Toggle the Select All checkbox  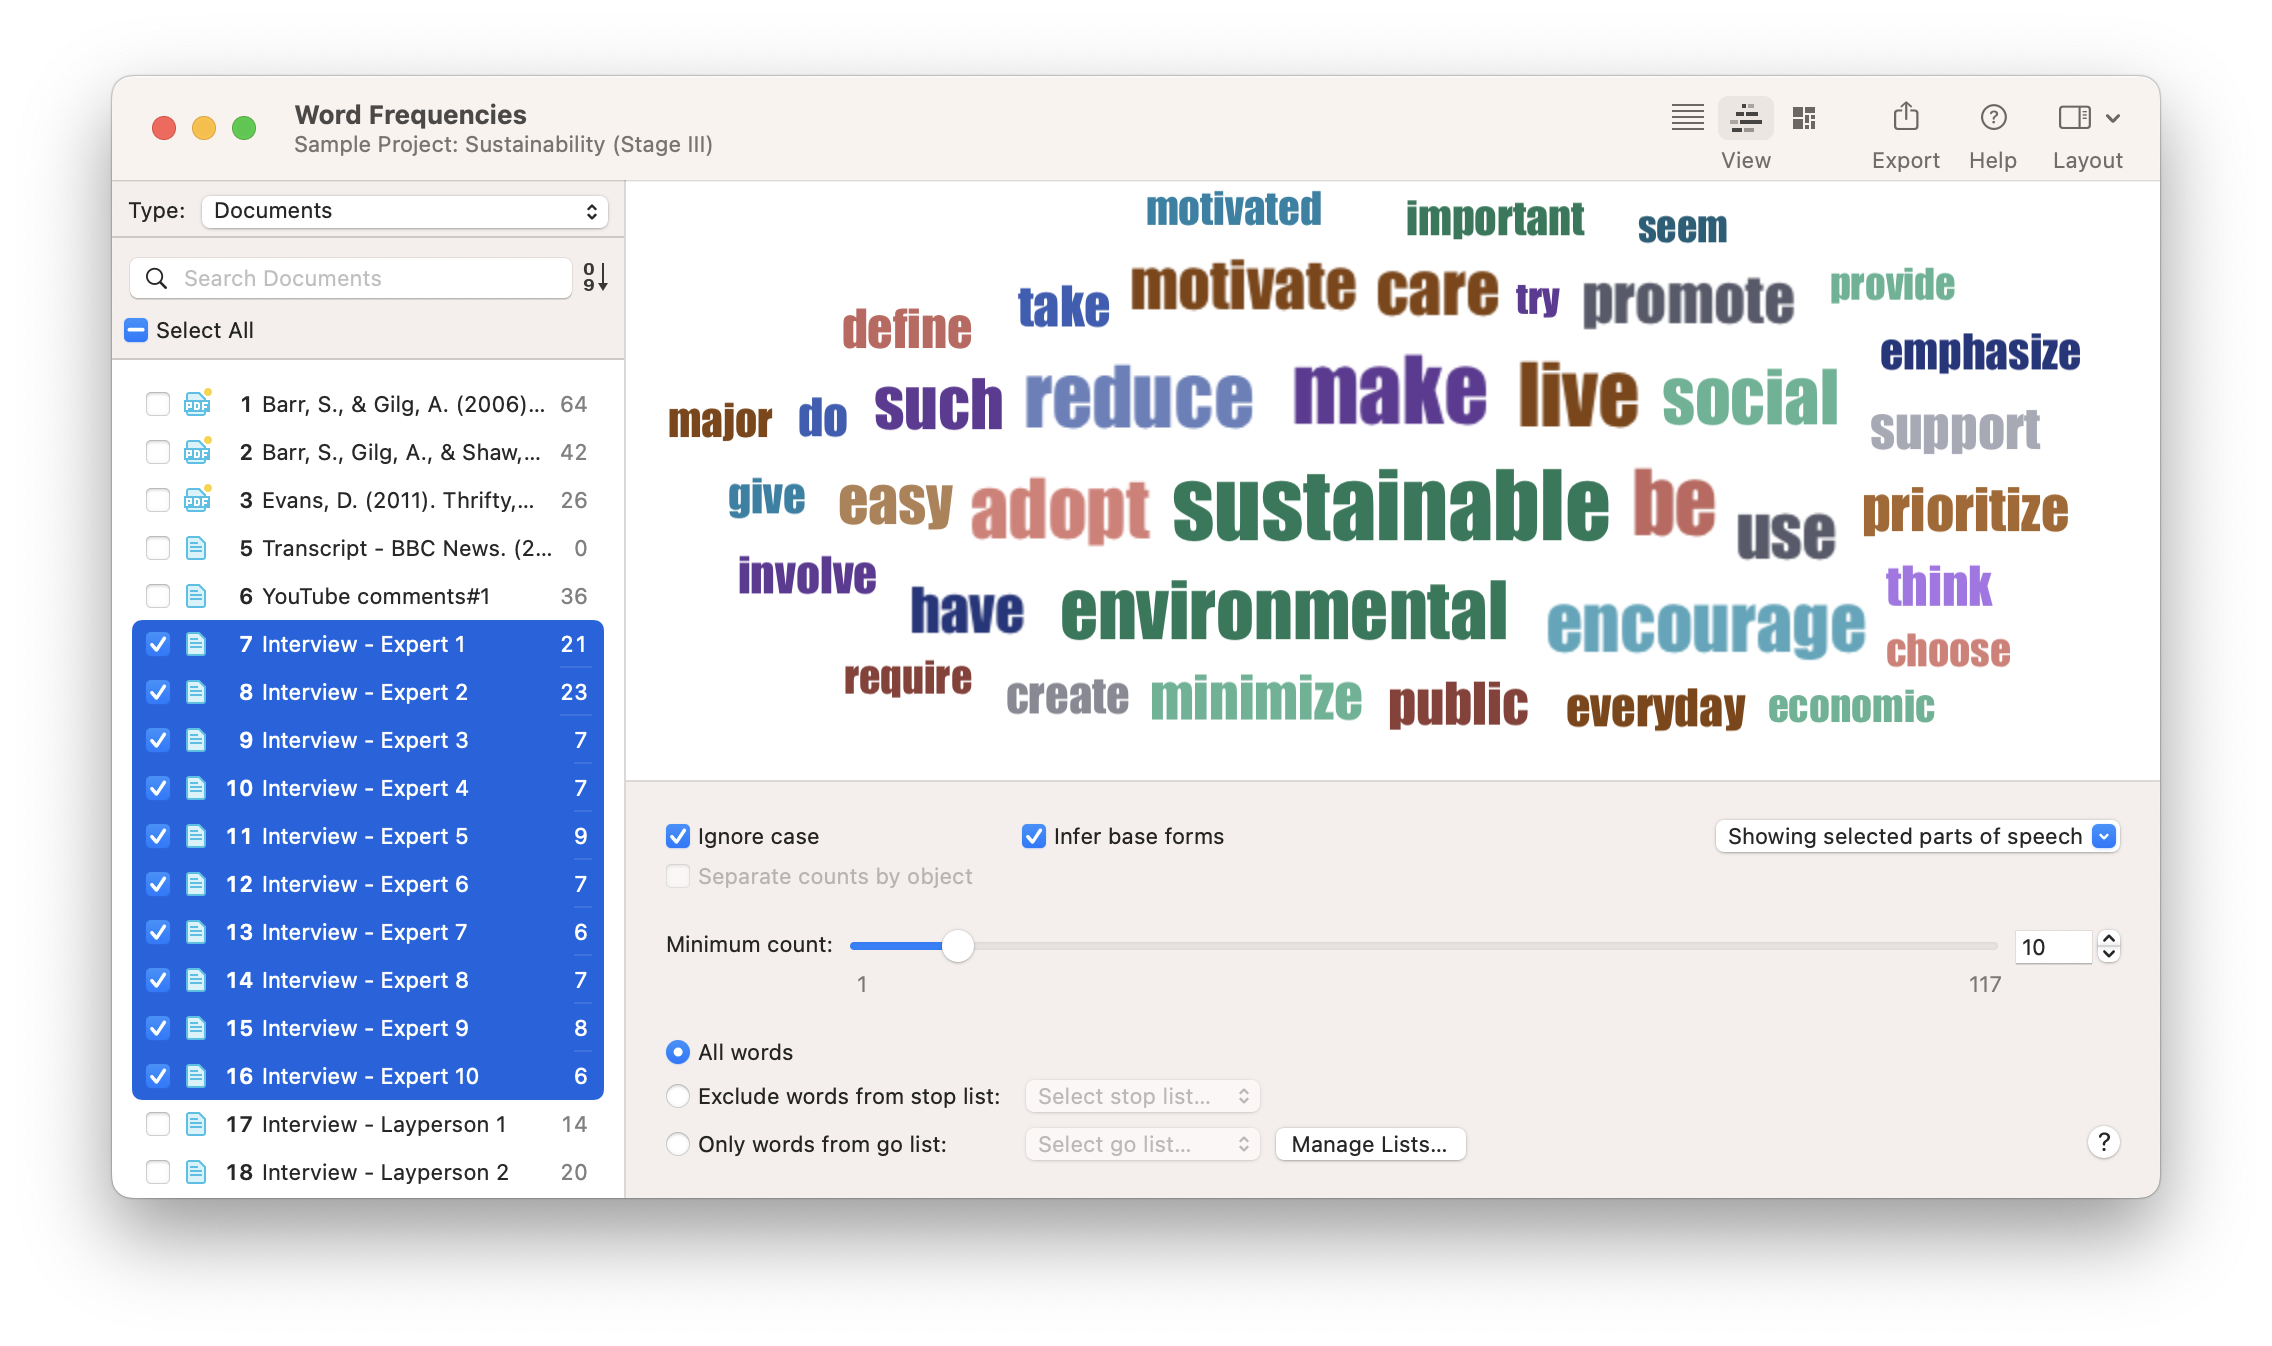click(x=137, y=330)
